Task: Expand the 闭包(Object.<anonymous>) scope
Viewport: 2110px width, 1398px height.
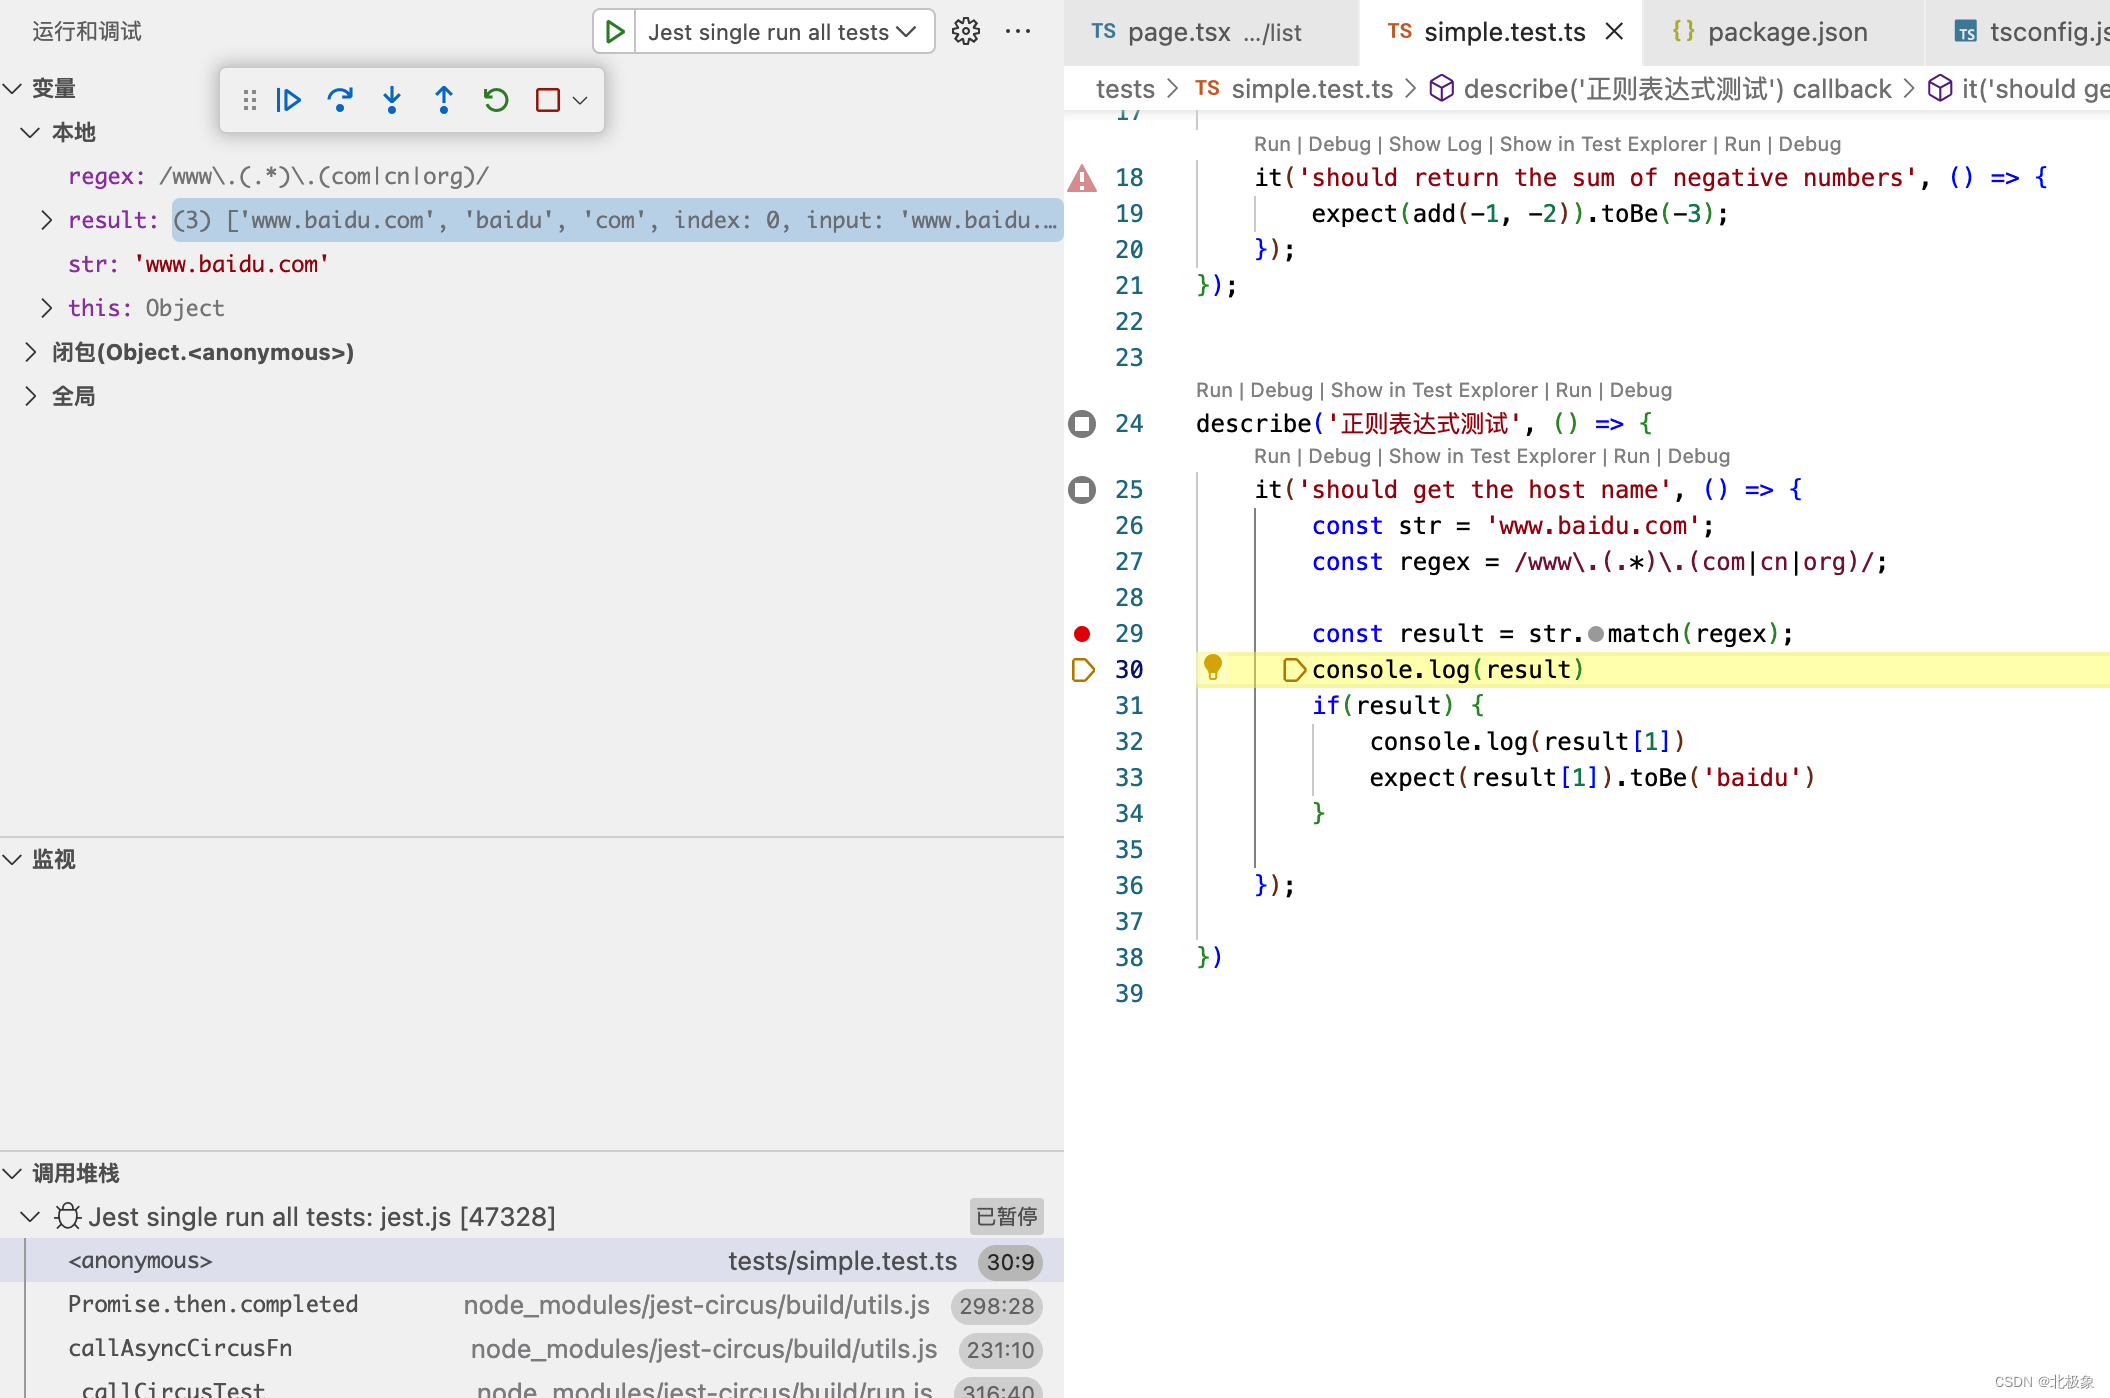Action: point(30,352)
